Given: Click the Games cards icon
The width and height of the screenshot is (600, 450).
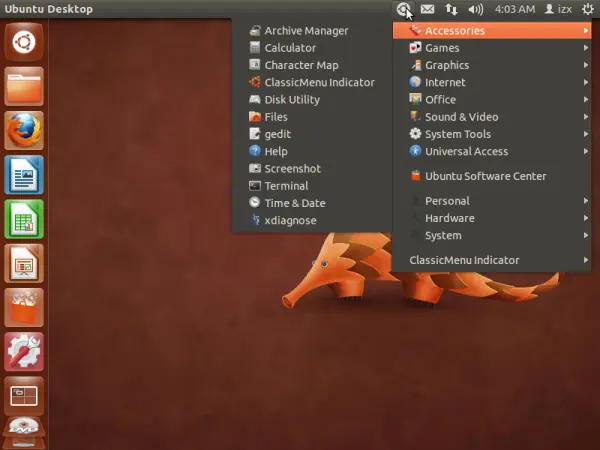Looking at the screenshot, I should (415, 47).
